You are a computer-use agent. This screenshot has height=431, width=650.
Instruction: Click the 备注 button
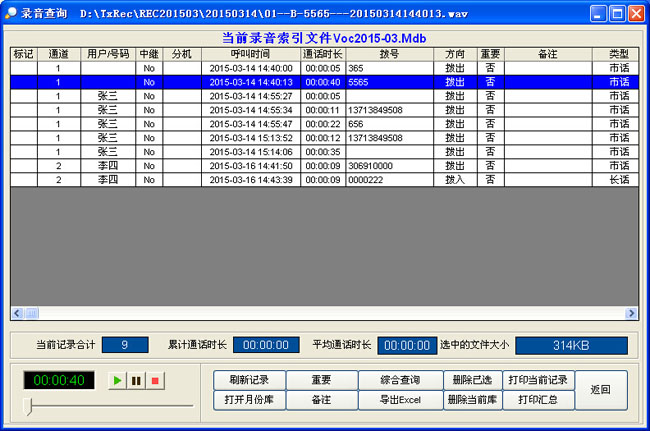pos(321,400)
